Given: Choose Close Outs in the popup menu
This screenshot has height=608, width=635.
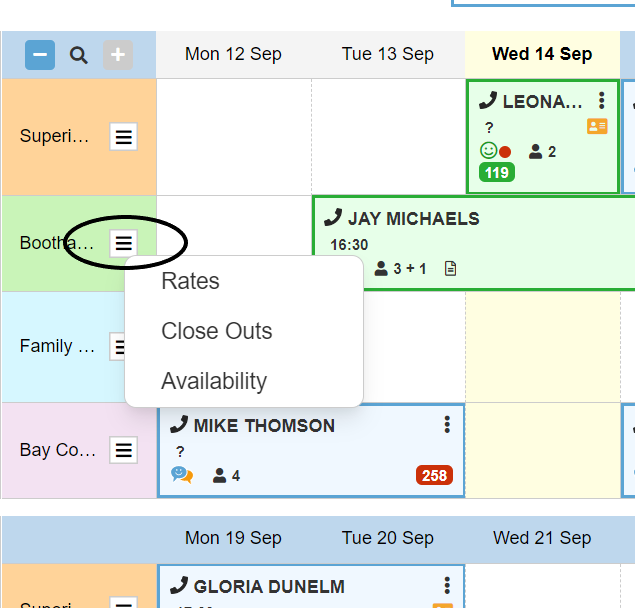Looking at the screenshot, I should [216, 331].
